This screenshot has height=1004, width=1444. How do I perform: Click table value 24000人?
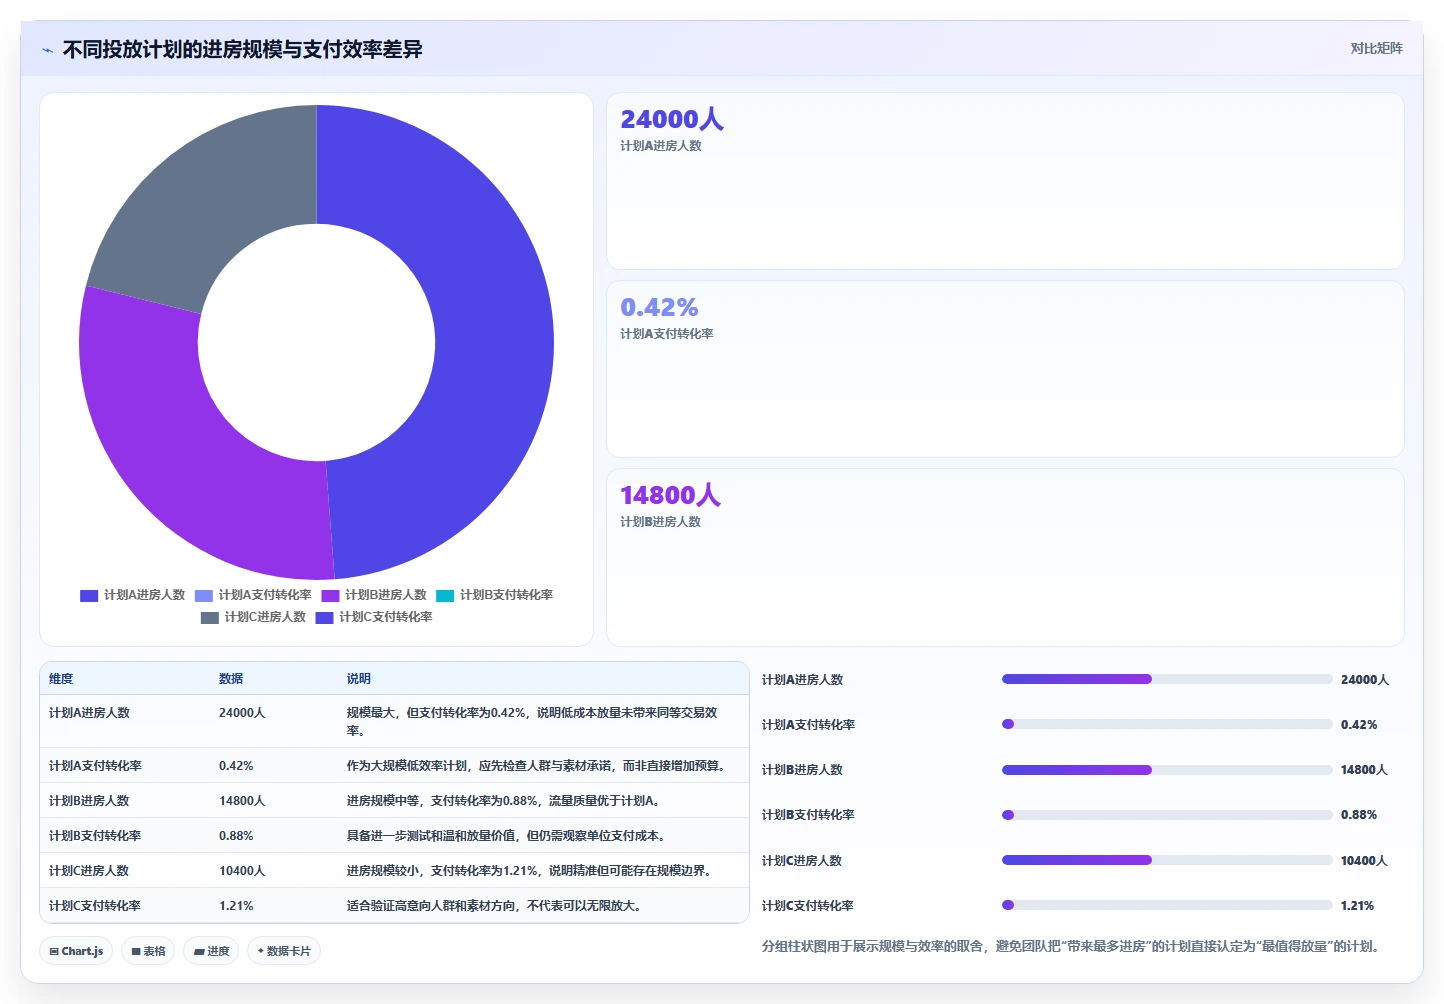point(242,713)
